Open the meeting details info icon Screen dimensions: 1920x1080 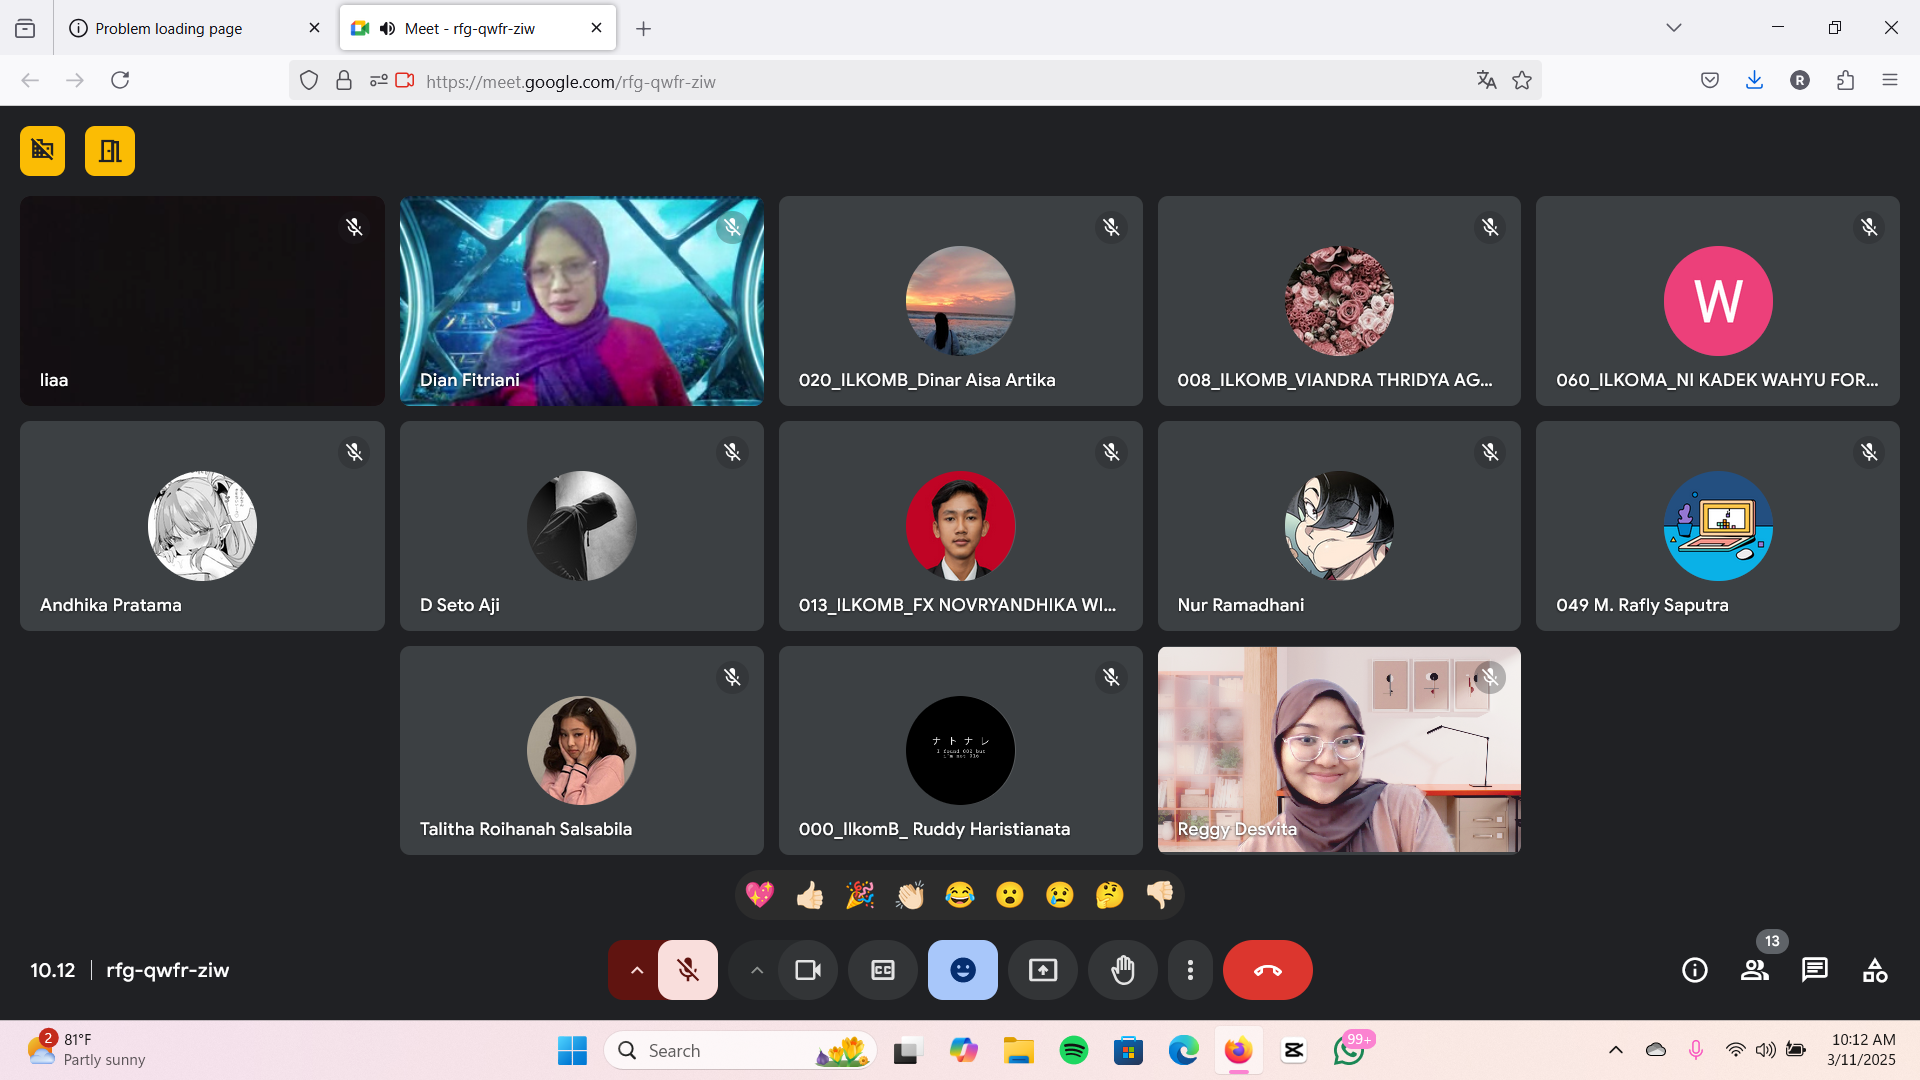(x=1695, y=970)
